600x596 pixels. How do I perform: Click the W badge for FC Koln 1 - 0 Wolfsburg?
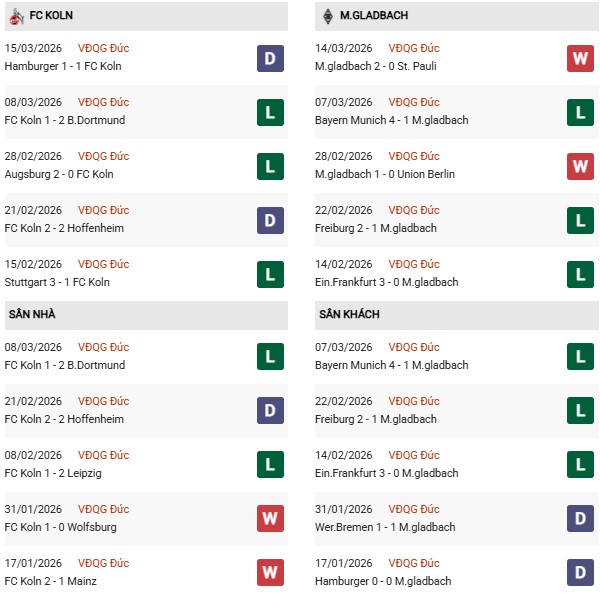[x=271, y=519]
